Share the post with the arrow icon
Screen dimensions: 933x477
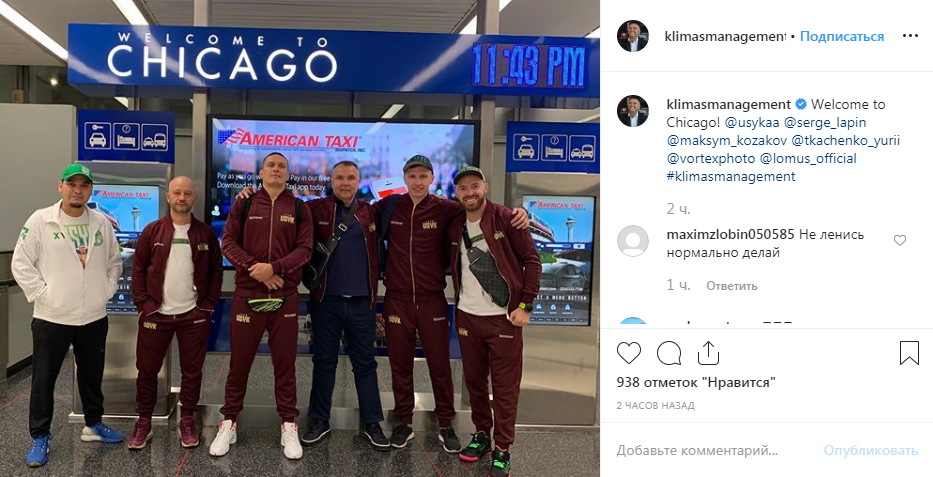click(x=708, y=353)
